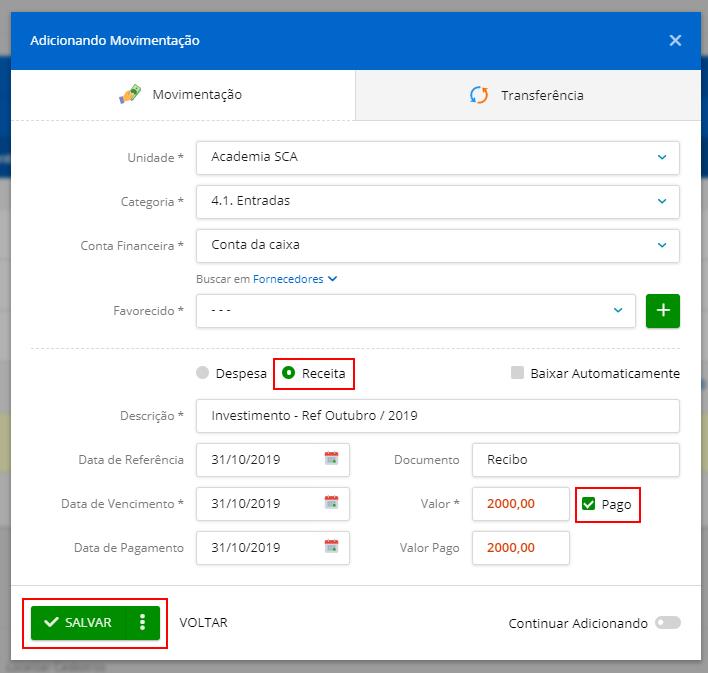This screenshot has height=673, width=708.
Task: Open the Favorecido dropdown
Action: click(x=416, y=311)
